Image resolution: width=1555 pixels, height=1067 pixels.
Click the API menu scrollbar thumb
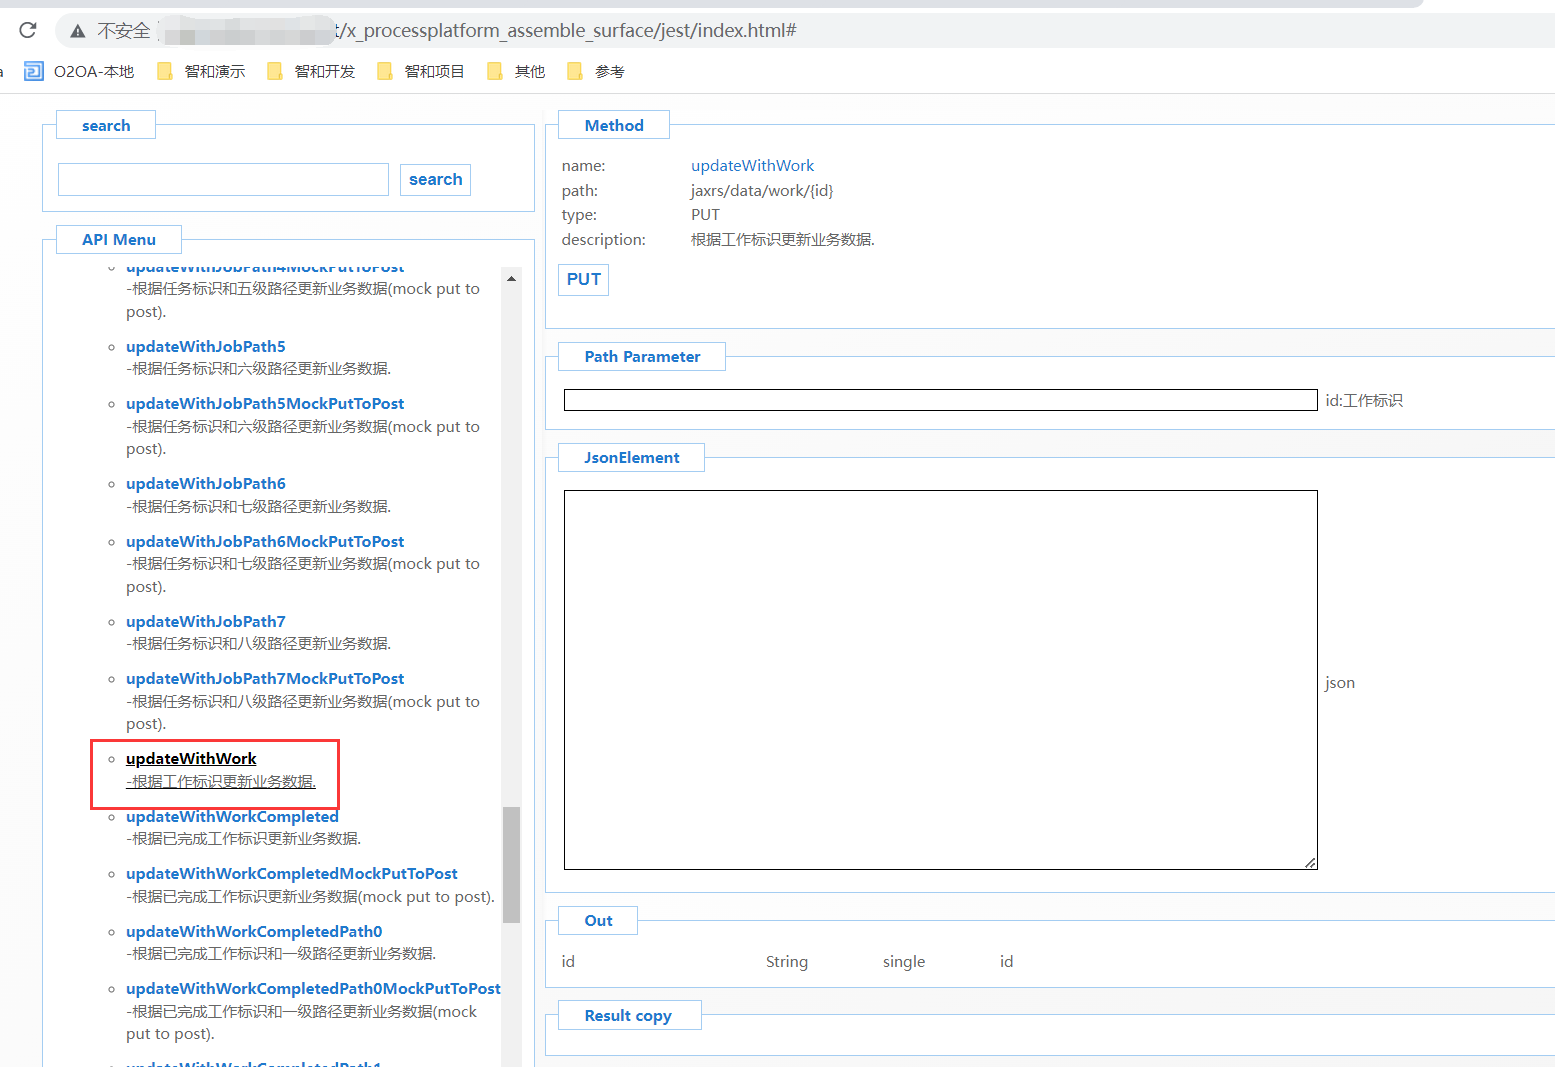click(x=512, y=865)
